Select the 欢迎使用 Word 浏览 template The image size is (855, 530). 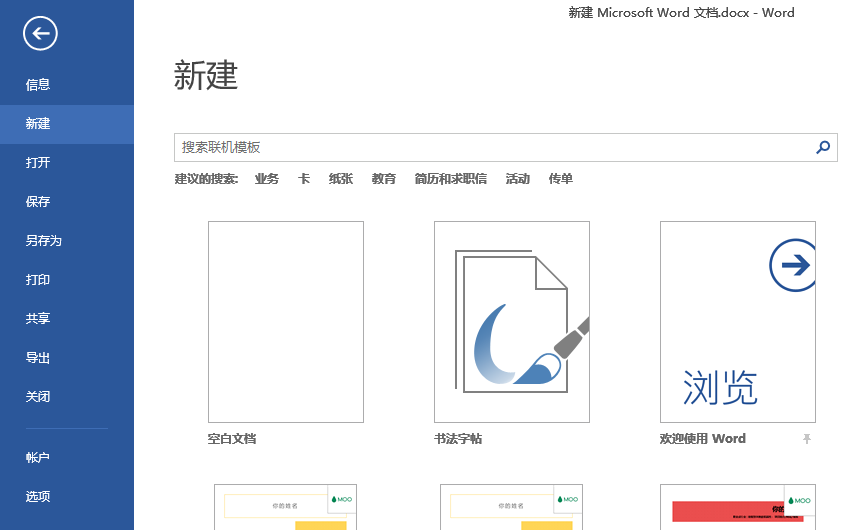click(738, 322)
